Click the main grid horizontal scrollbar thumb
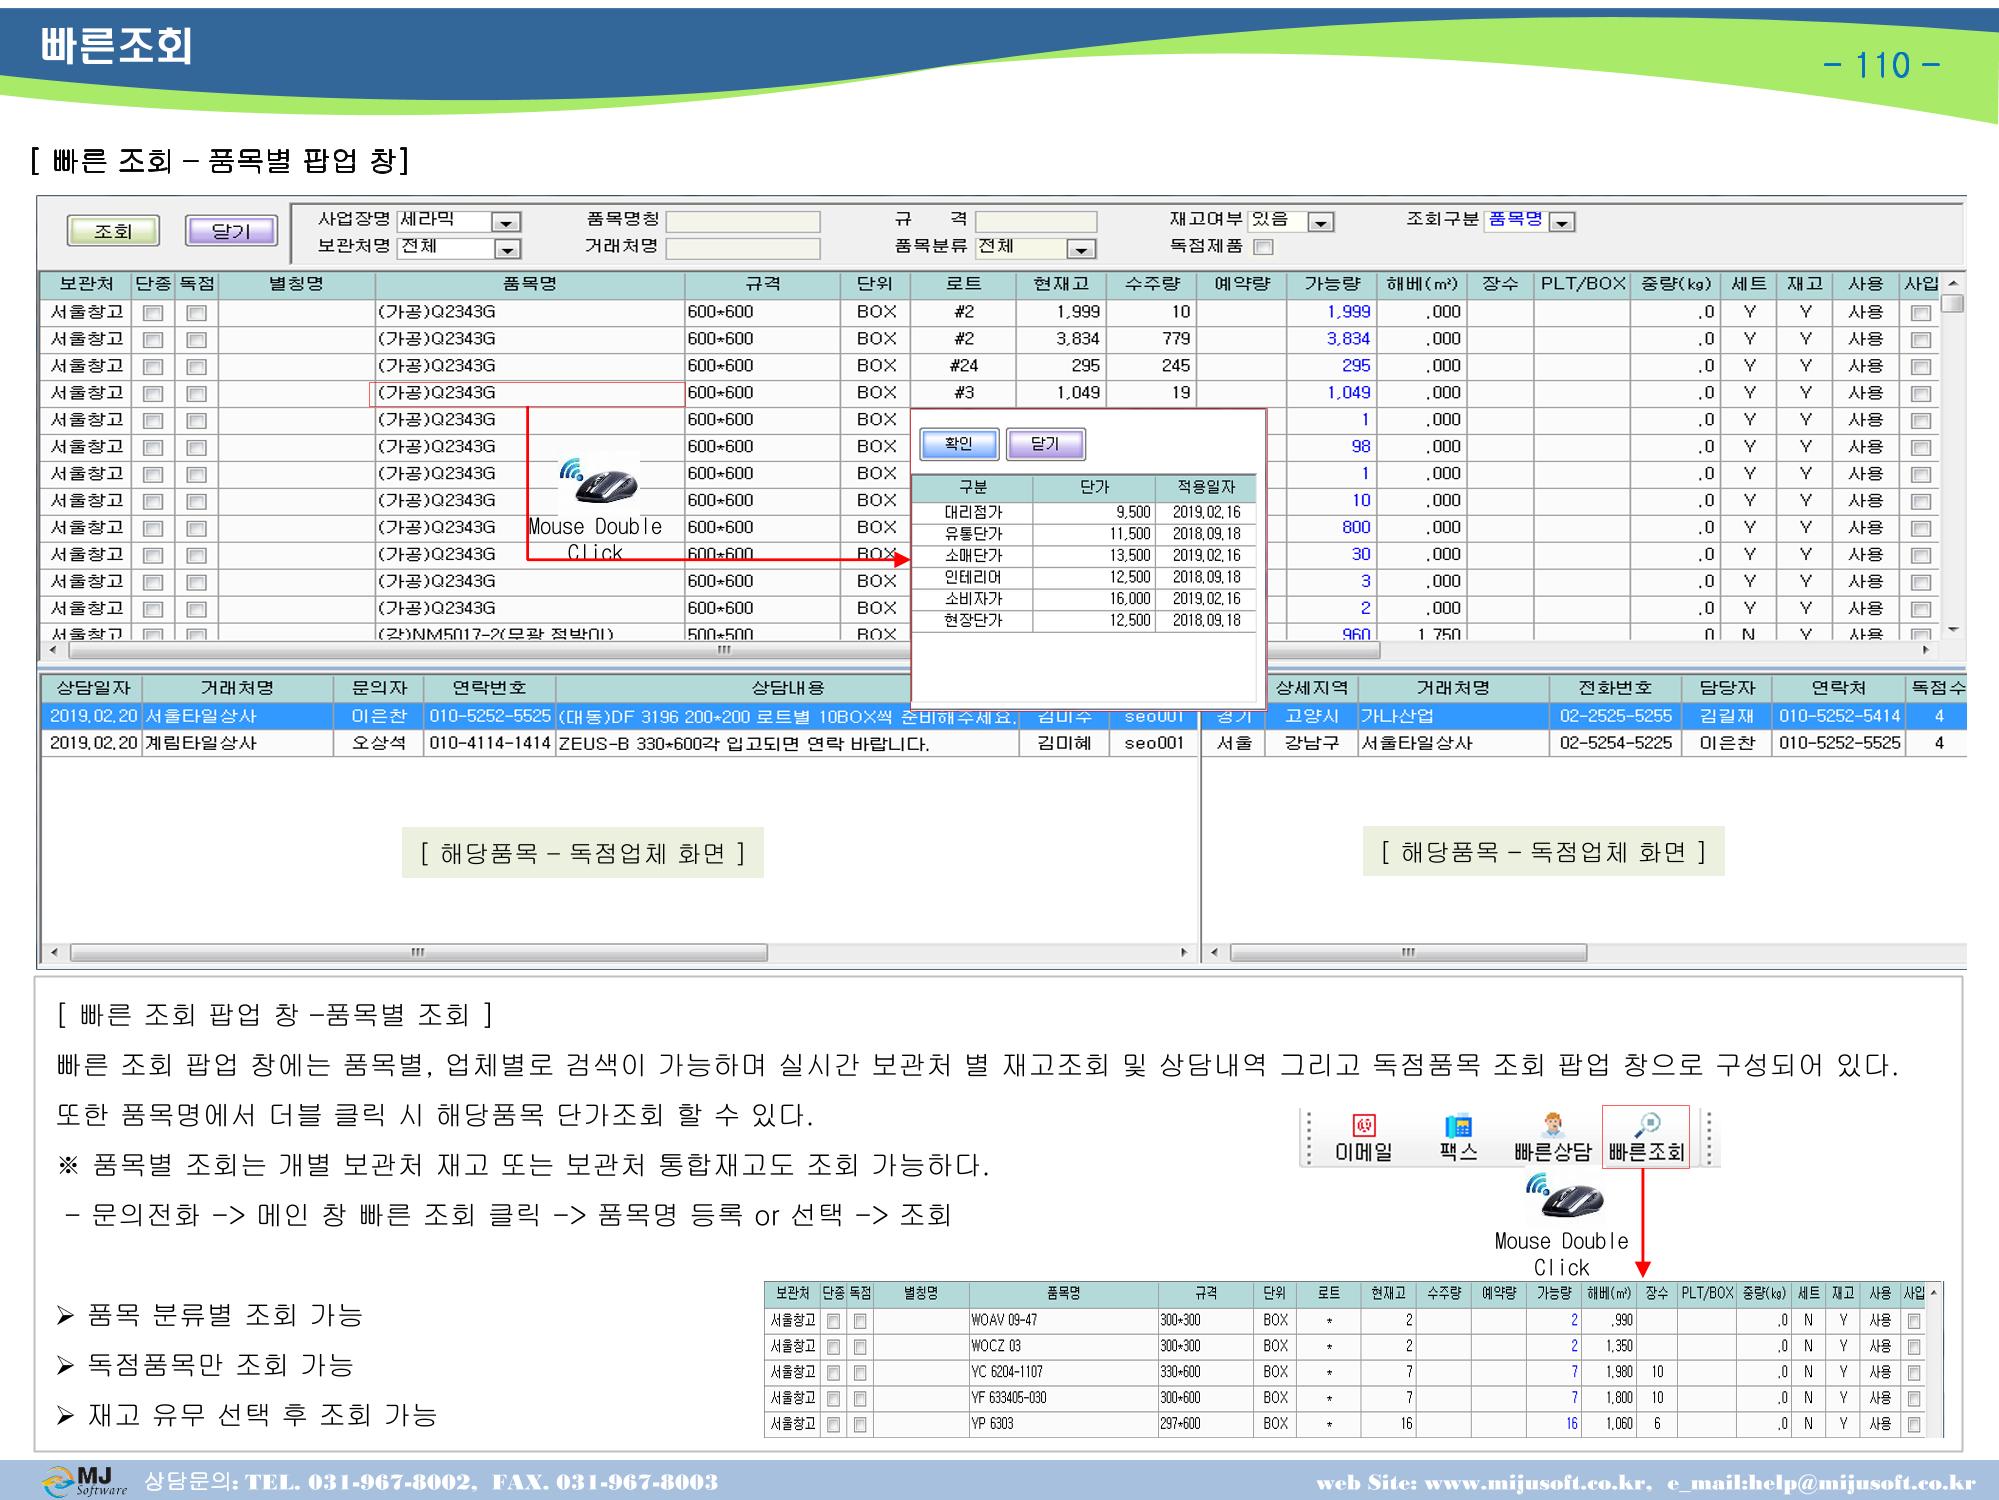This screenshot has height=1500, width=1999. pos(725,650)
